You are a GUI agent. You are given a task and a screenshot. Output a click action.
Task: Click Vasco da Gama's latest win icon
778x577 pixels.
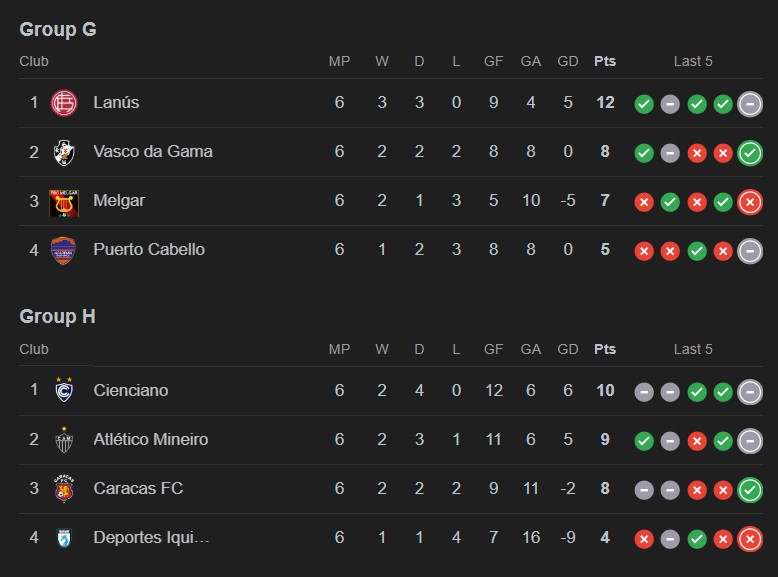click(x=750, y=153)
